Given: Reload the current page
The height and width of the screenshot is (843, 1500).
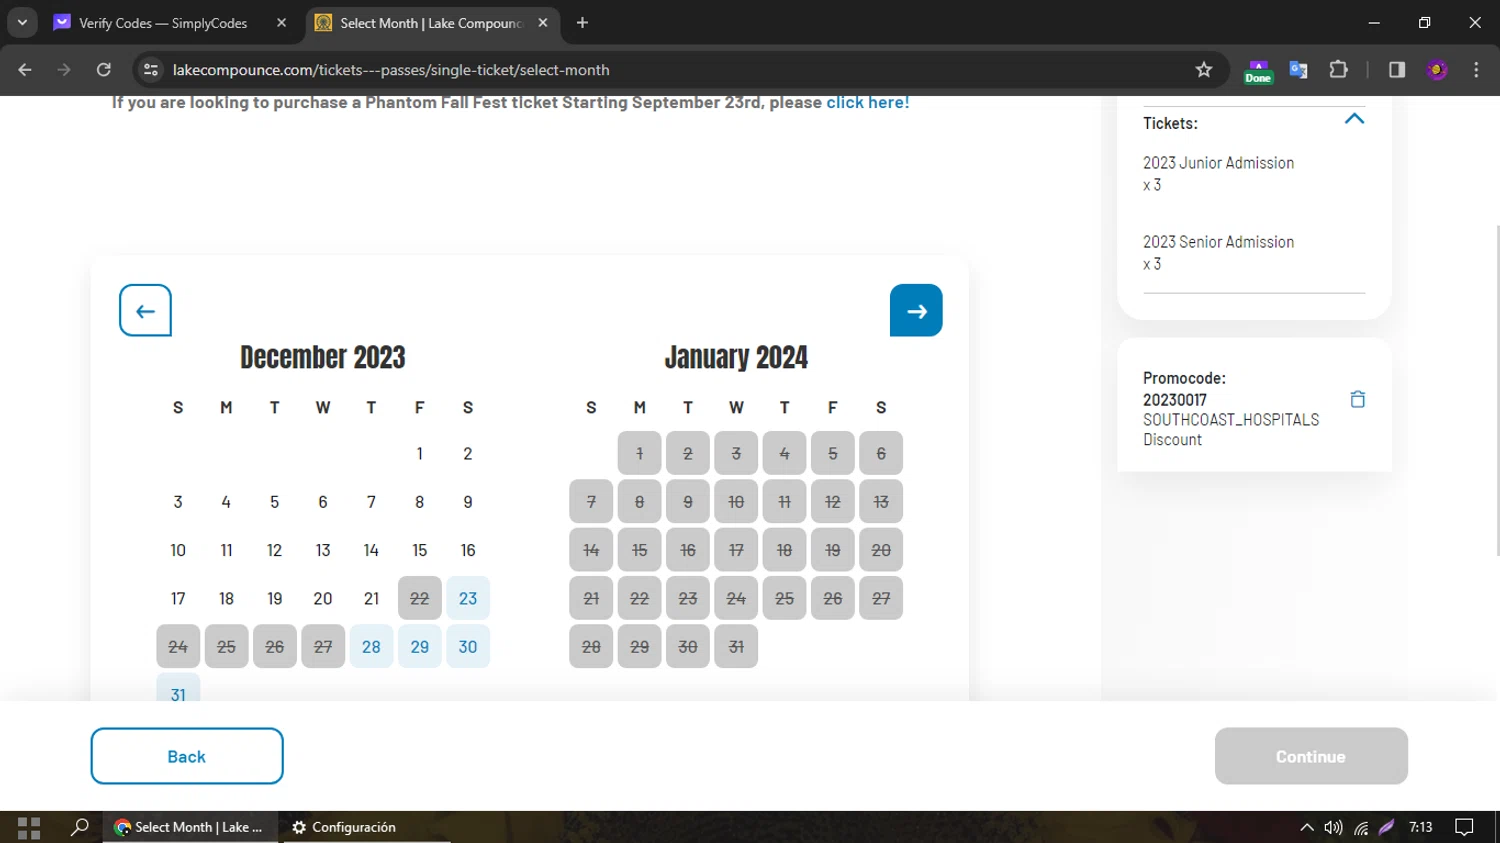Looking at the screenshot, I should 104,70.
